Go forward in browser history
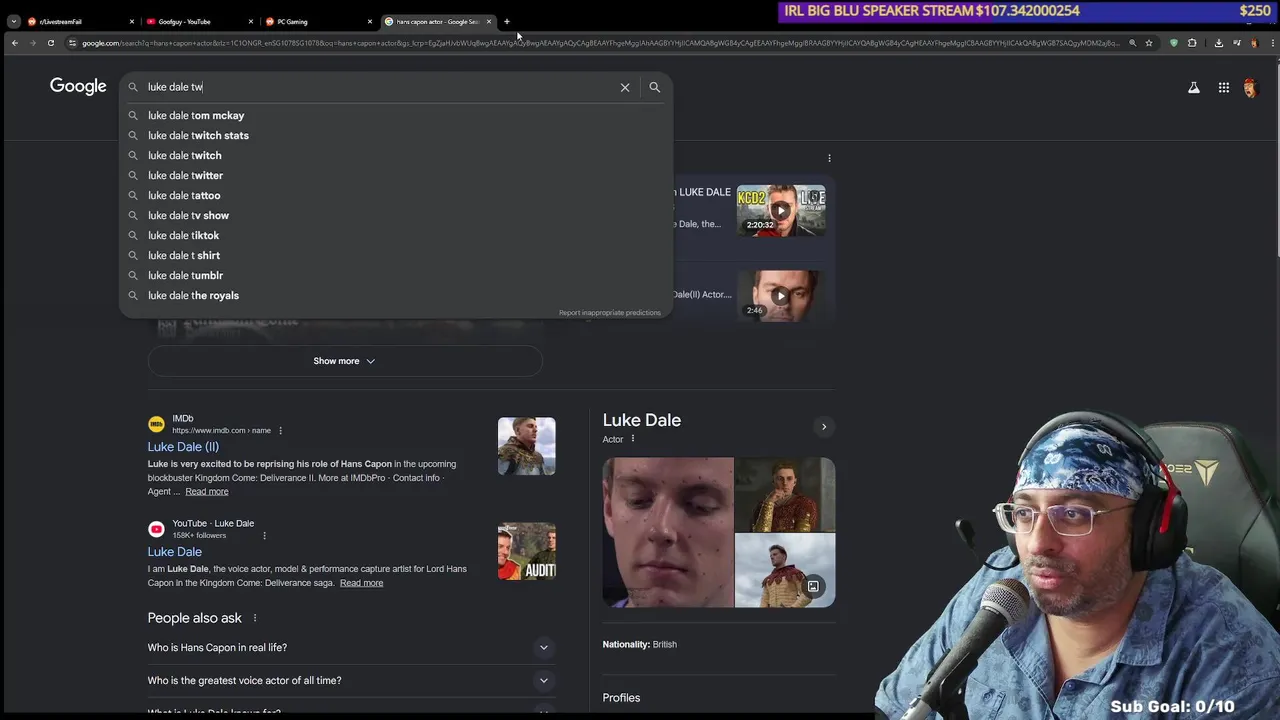The height and width of the screenshot is (720, 1280). pyautogui.click(x=33, y=43)
